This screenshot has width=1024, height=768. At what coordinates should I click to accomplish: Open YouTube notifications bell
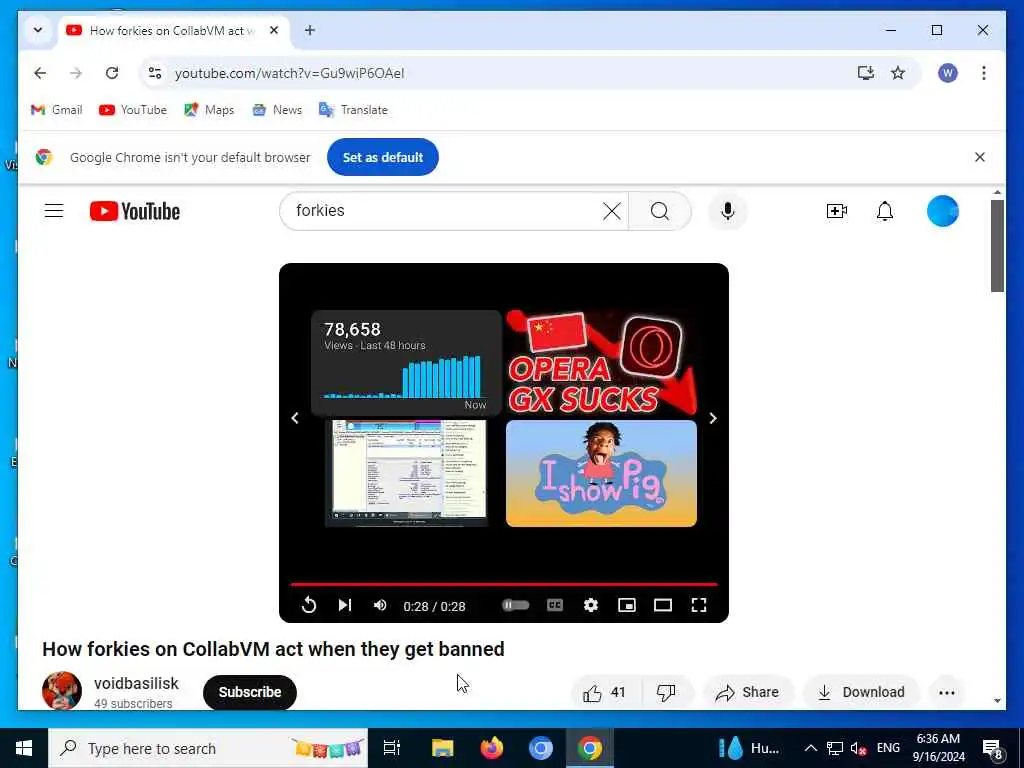885,211
